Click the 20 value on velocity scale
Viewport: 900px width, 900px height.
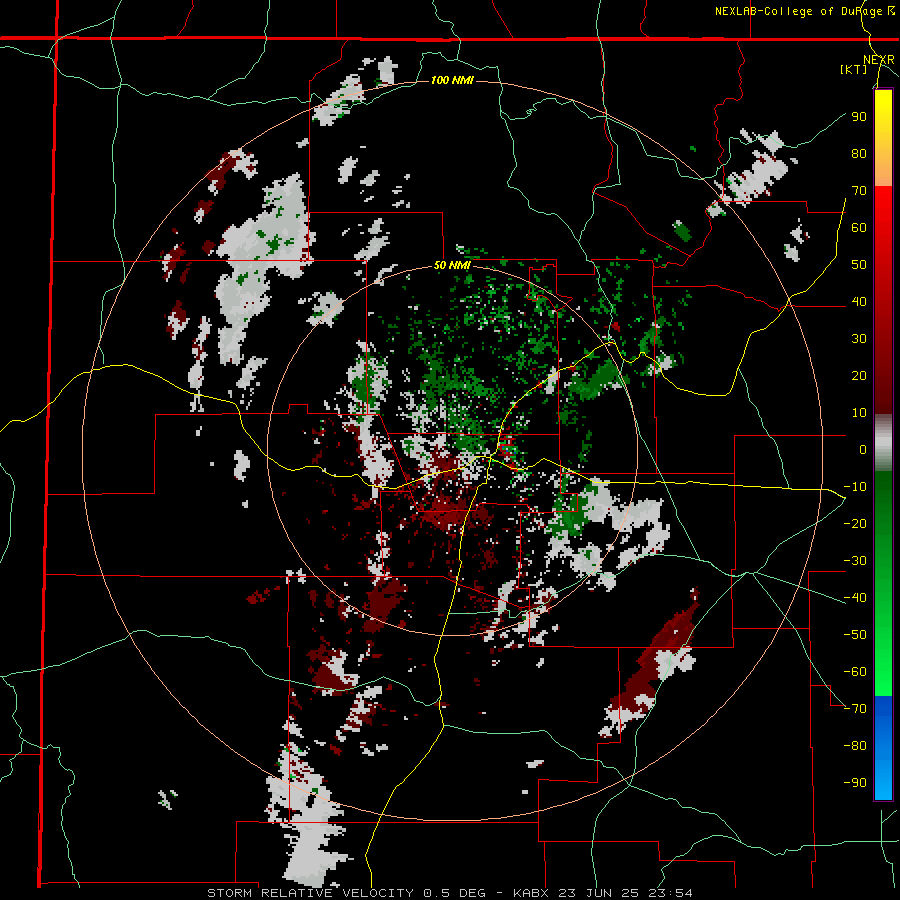tap(859, 375)
